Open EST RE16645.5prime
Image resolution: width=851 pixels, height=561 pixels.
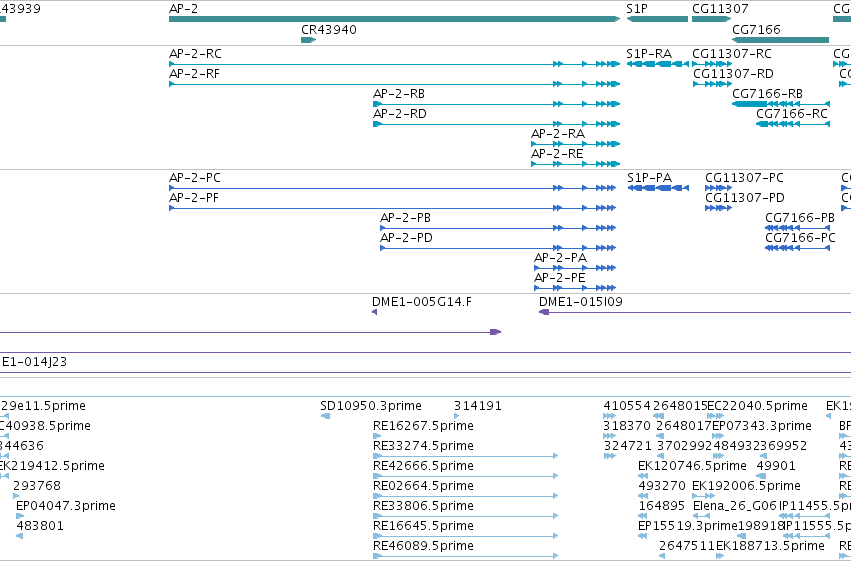pos(423,526)
